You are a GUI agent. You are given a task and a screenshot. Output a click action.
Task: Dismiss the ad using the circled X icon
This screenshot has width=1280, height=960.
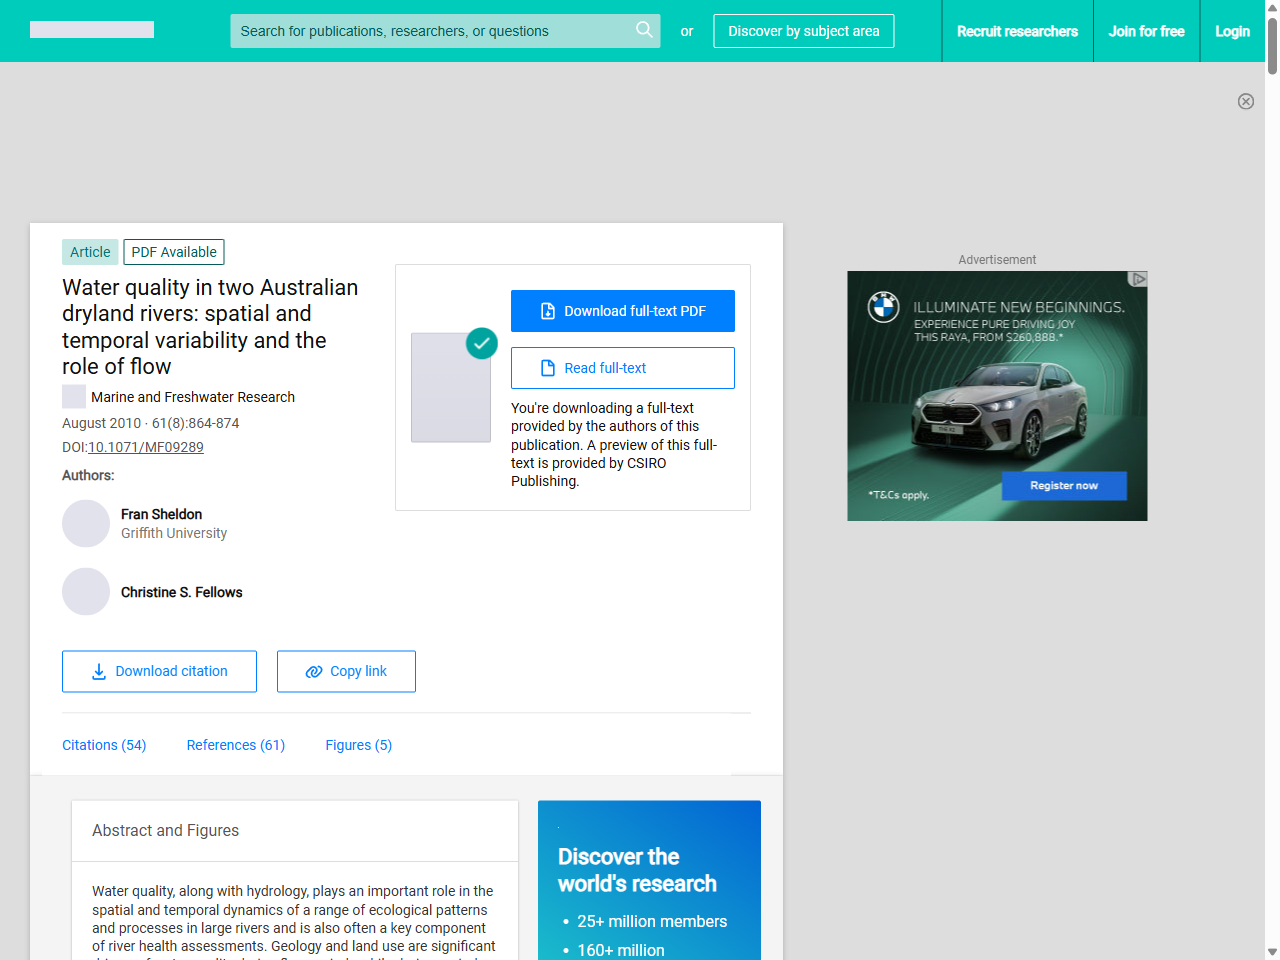(x=1246, y=101)
